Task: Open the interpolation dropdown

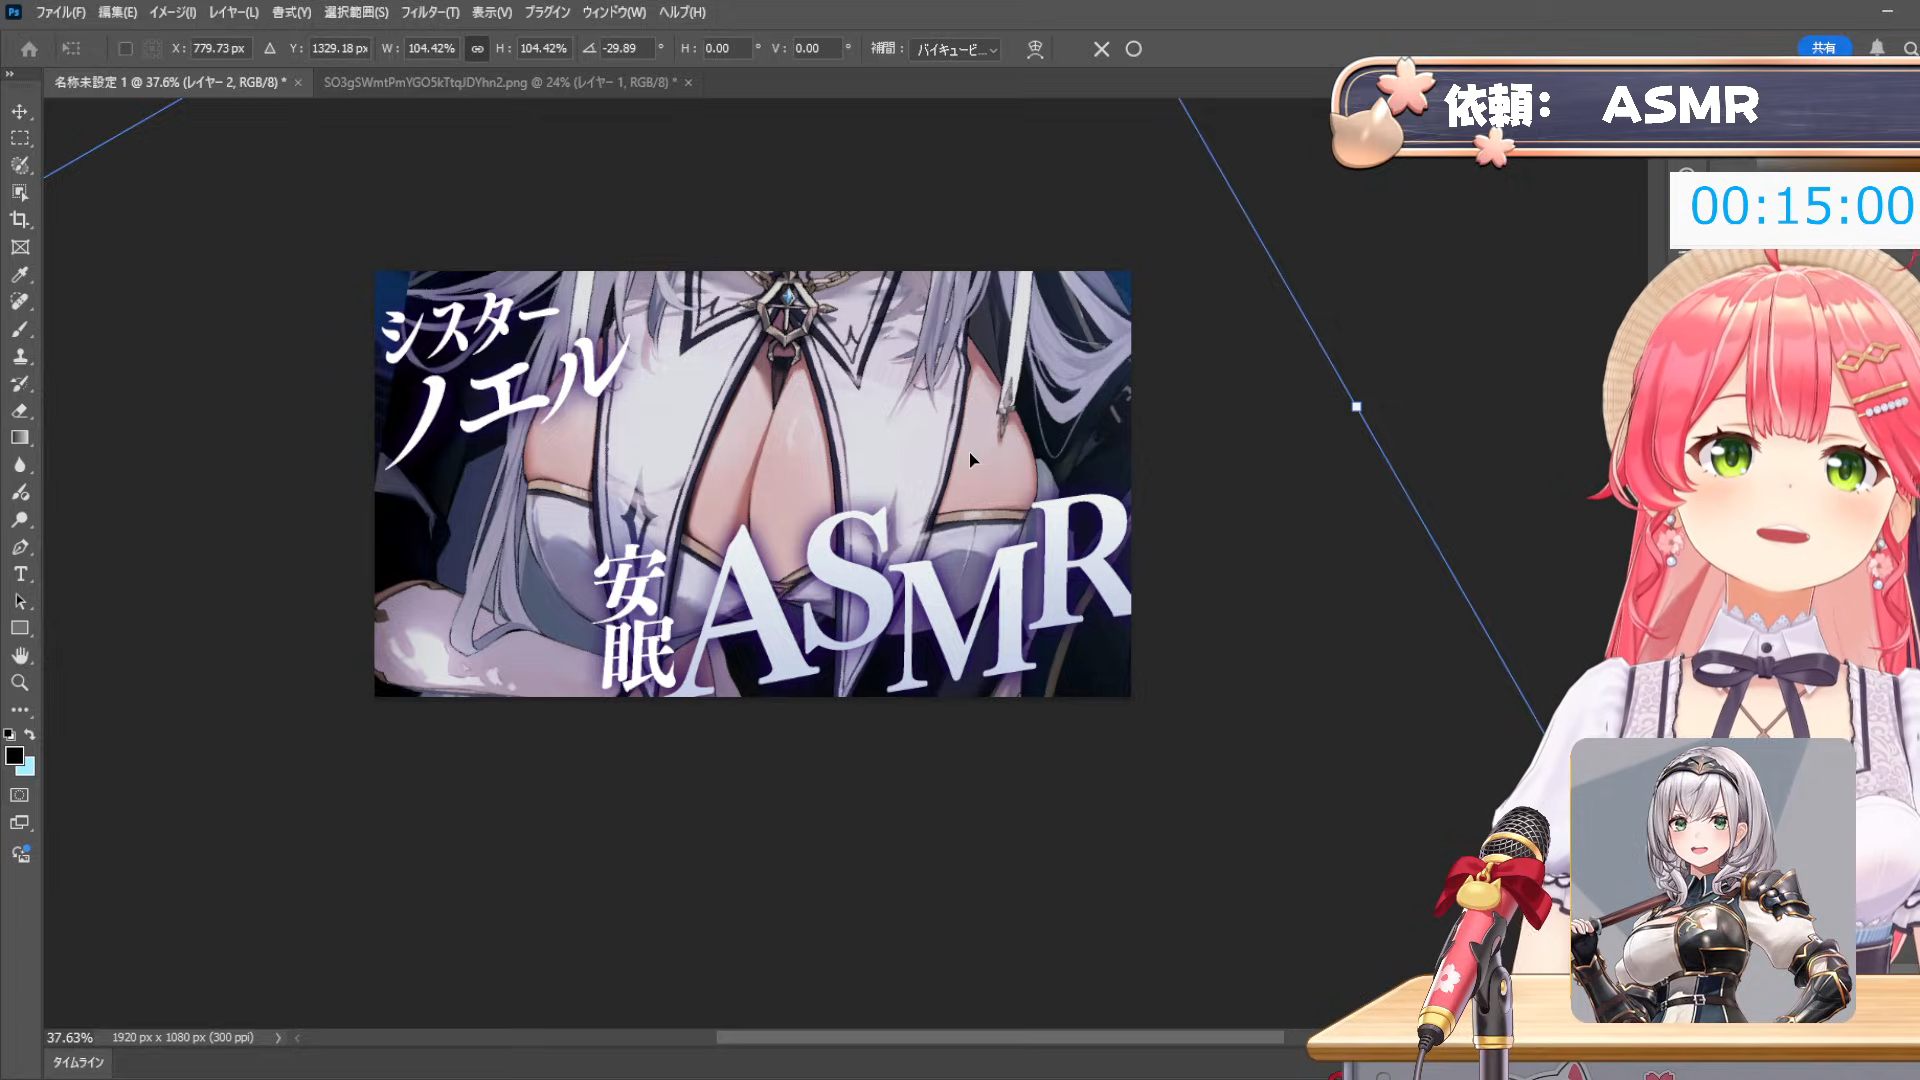Action: click(955, 49)
